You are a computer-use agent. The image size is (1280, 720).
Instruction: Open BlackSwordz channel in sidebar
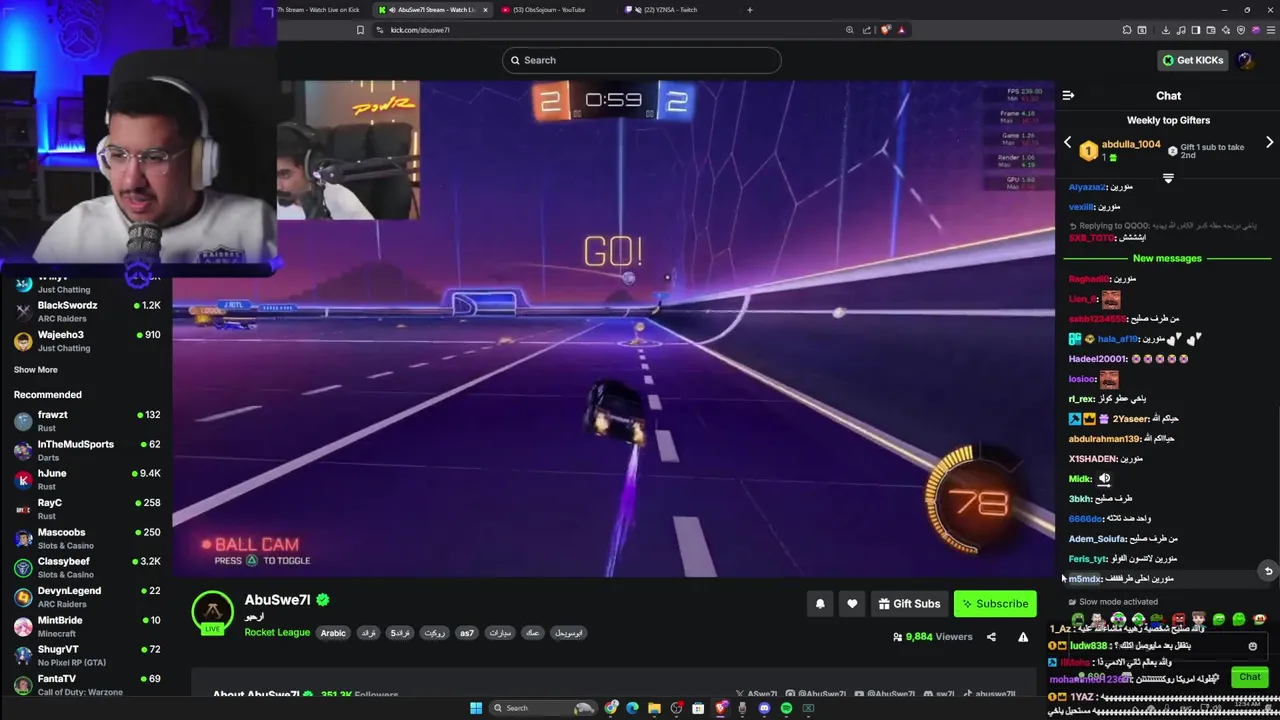click(86, 311)
